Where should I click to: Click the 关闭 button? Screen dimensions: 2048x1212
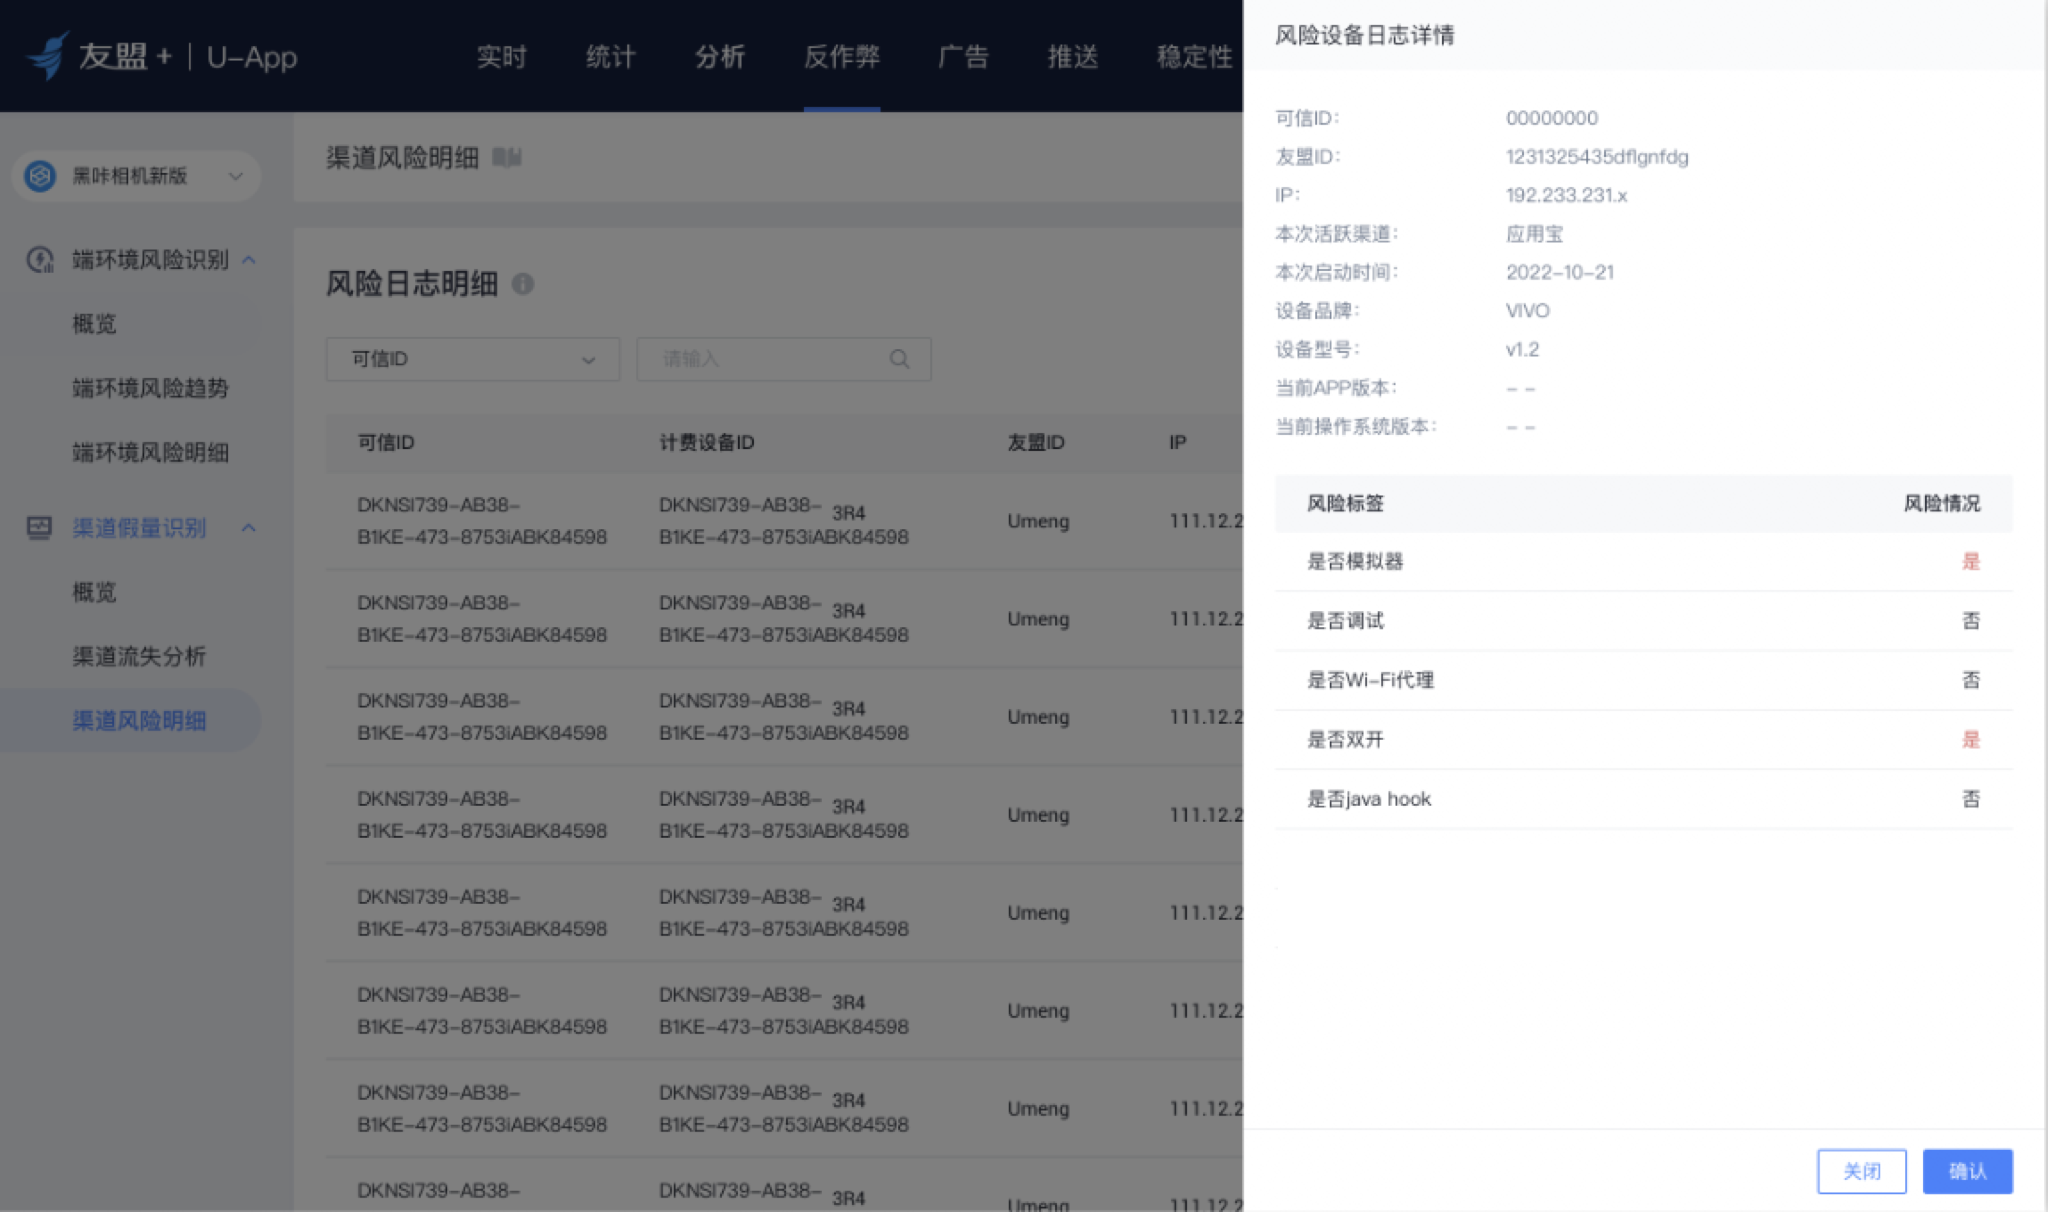[1861, 1171]
